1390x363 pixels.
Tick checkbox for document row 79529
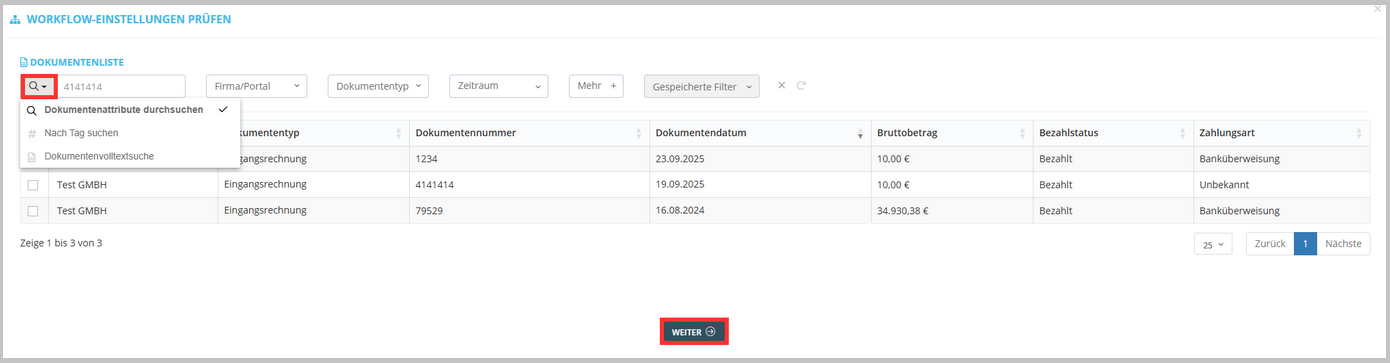pos(33,211)
